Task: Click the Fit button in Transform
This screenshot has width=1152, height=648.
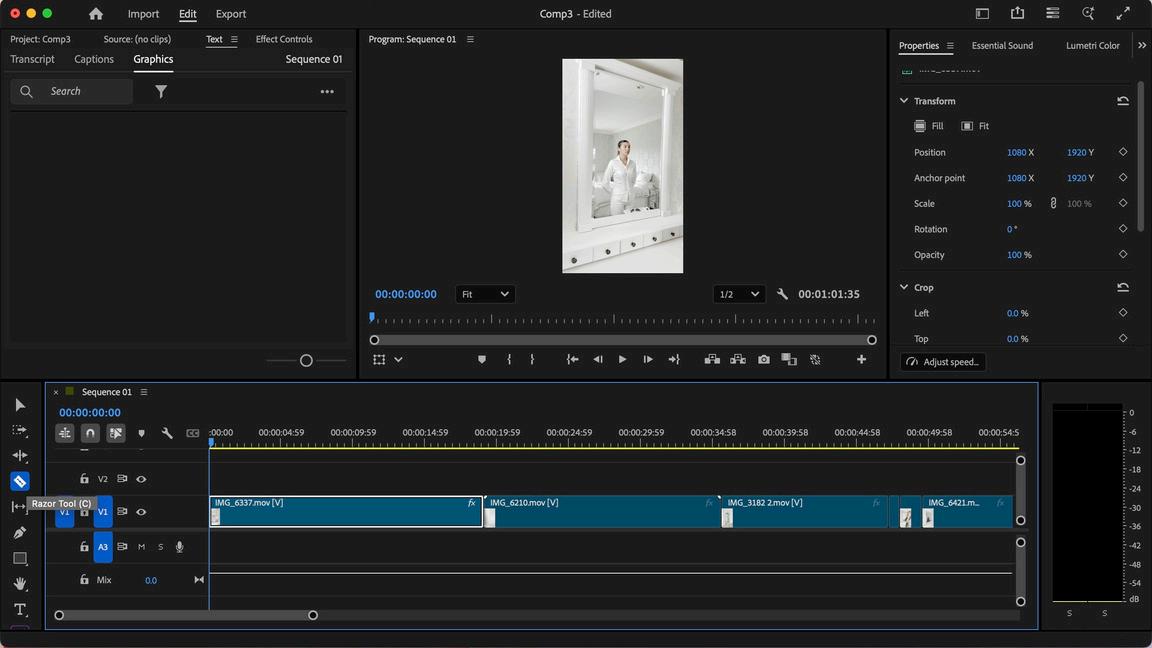Action: coord(975,126)
